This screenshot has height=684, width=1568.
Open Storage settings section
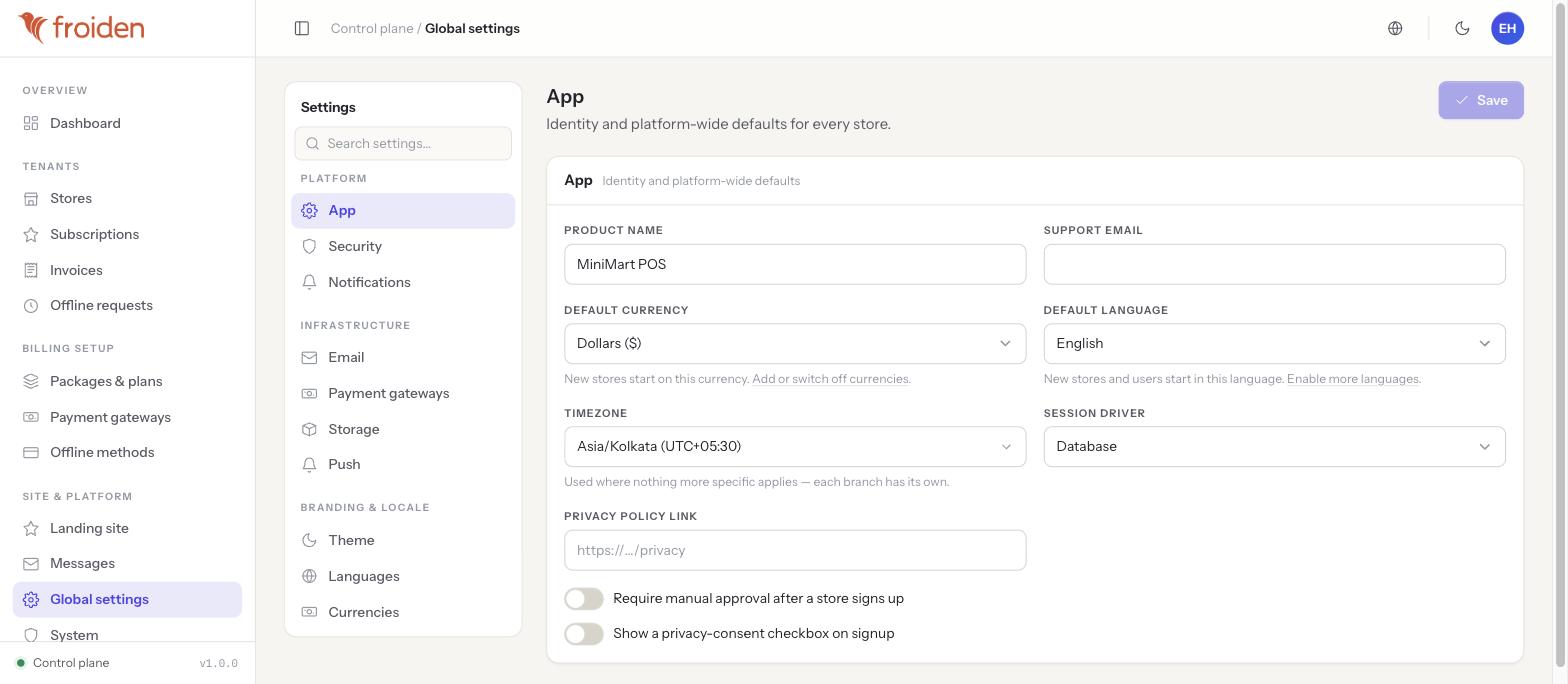(x=403, y=429)
